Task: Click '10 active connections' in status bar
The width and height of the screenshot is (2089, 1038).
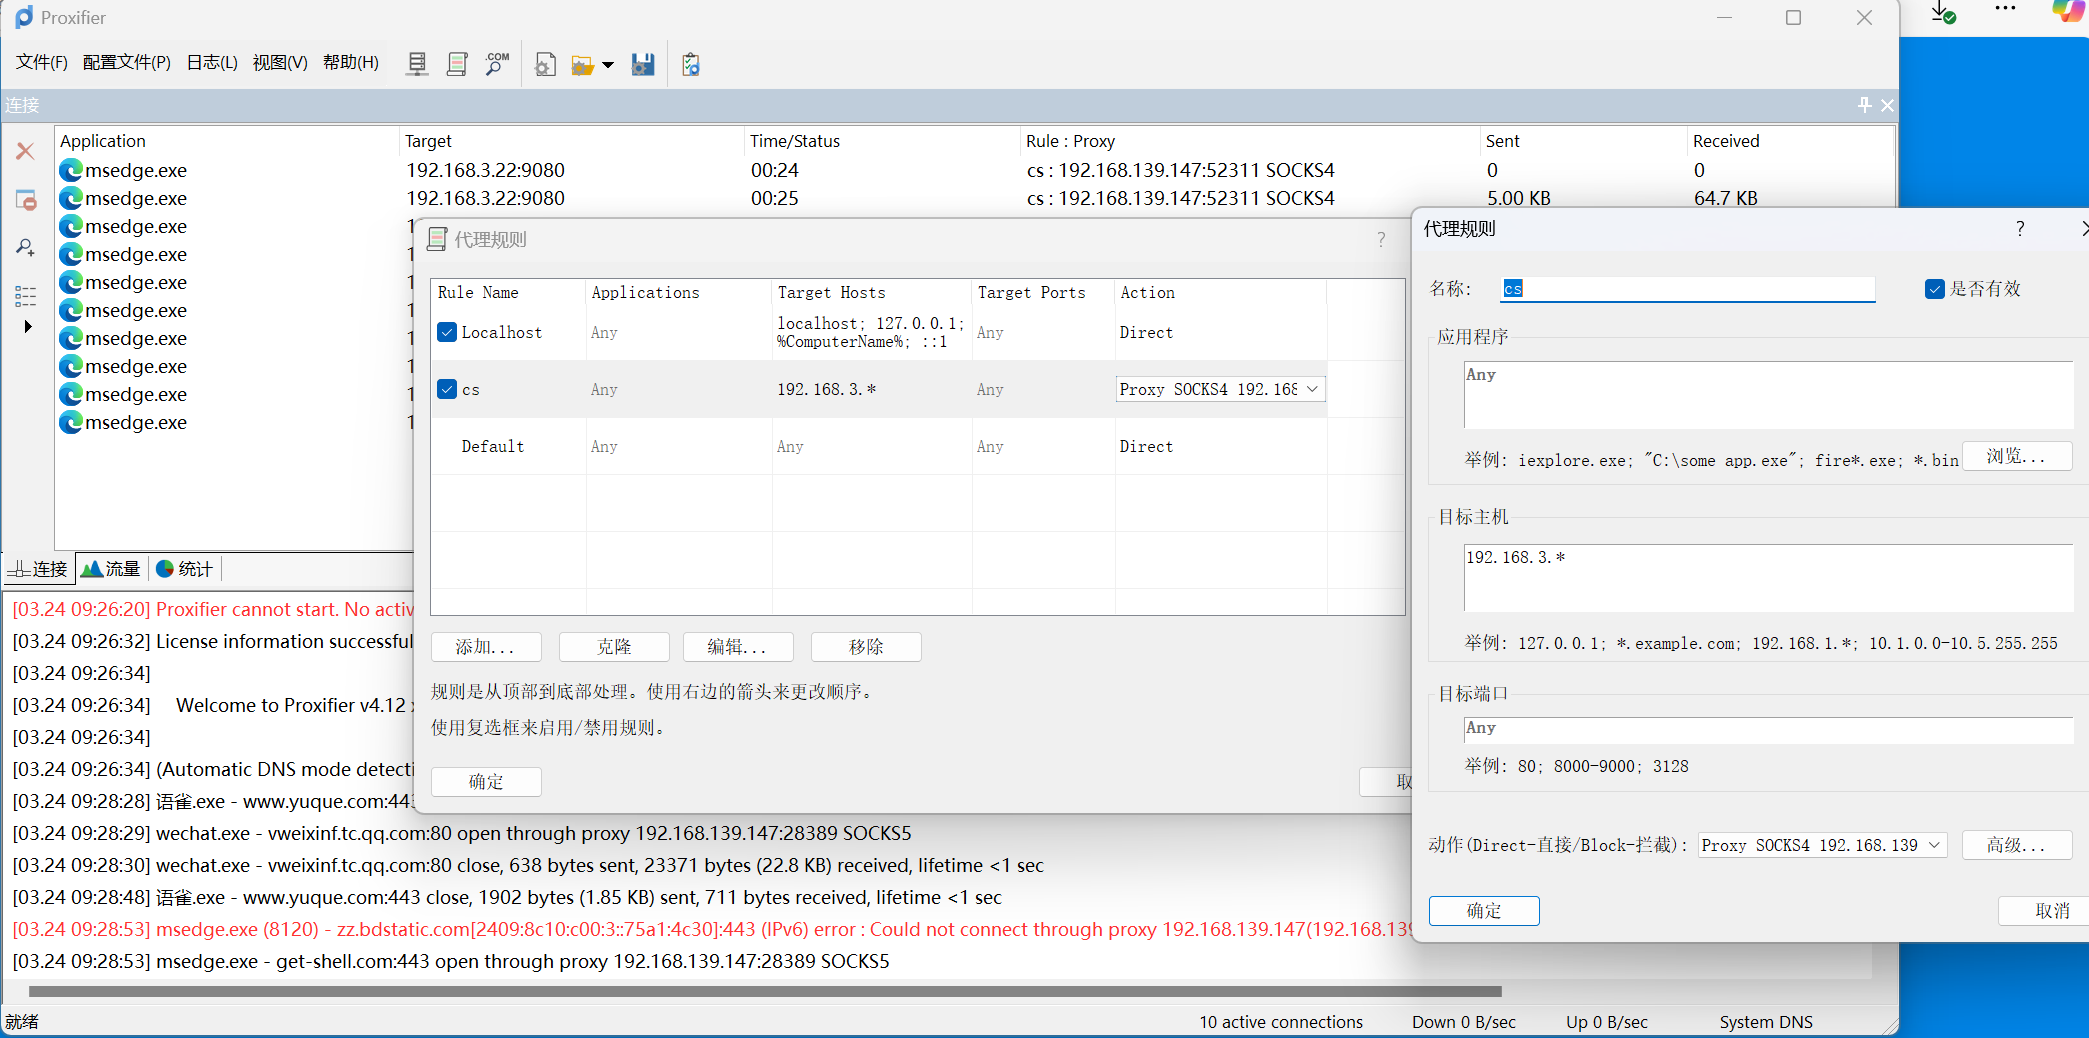Action: tap(1281, 1022)
